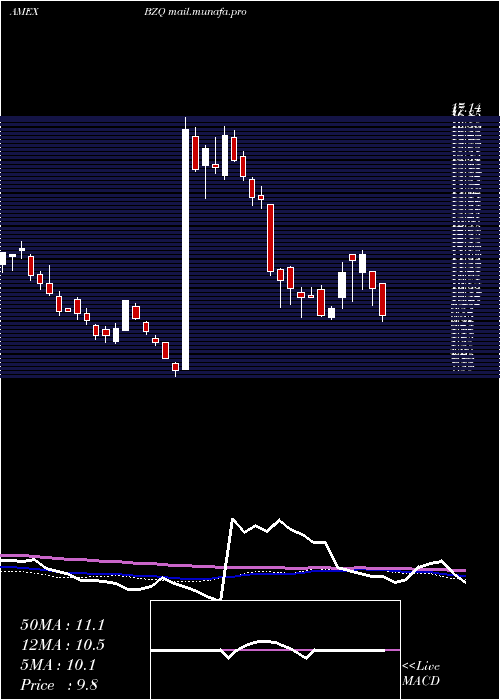Click inside the MACD indicator panel
Image resolution: width=500 pixels, height=700 pixels.
point(275,650)
